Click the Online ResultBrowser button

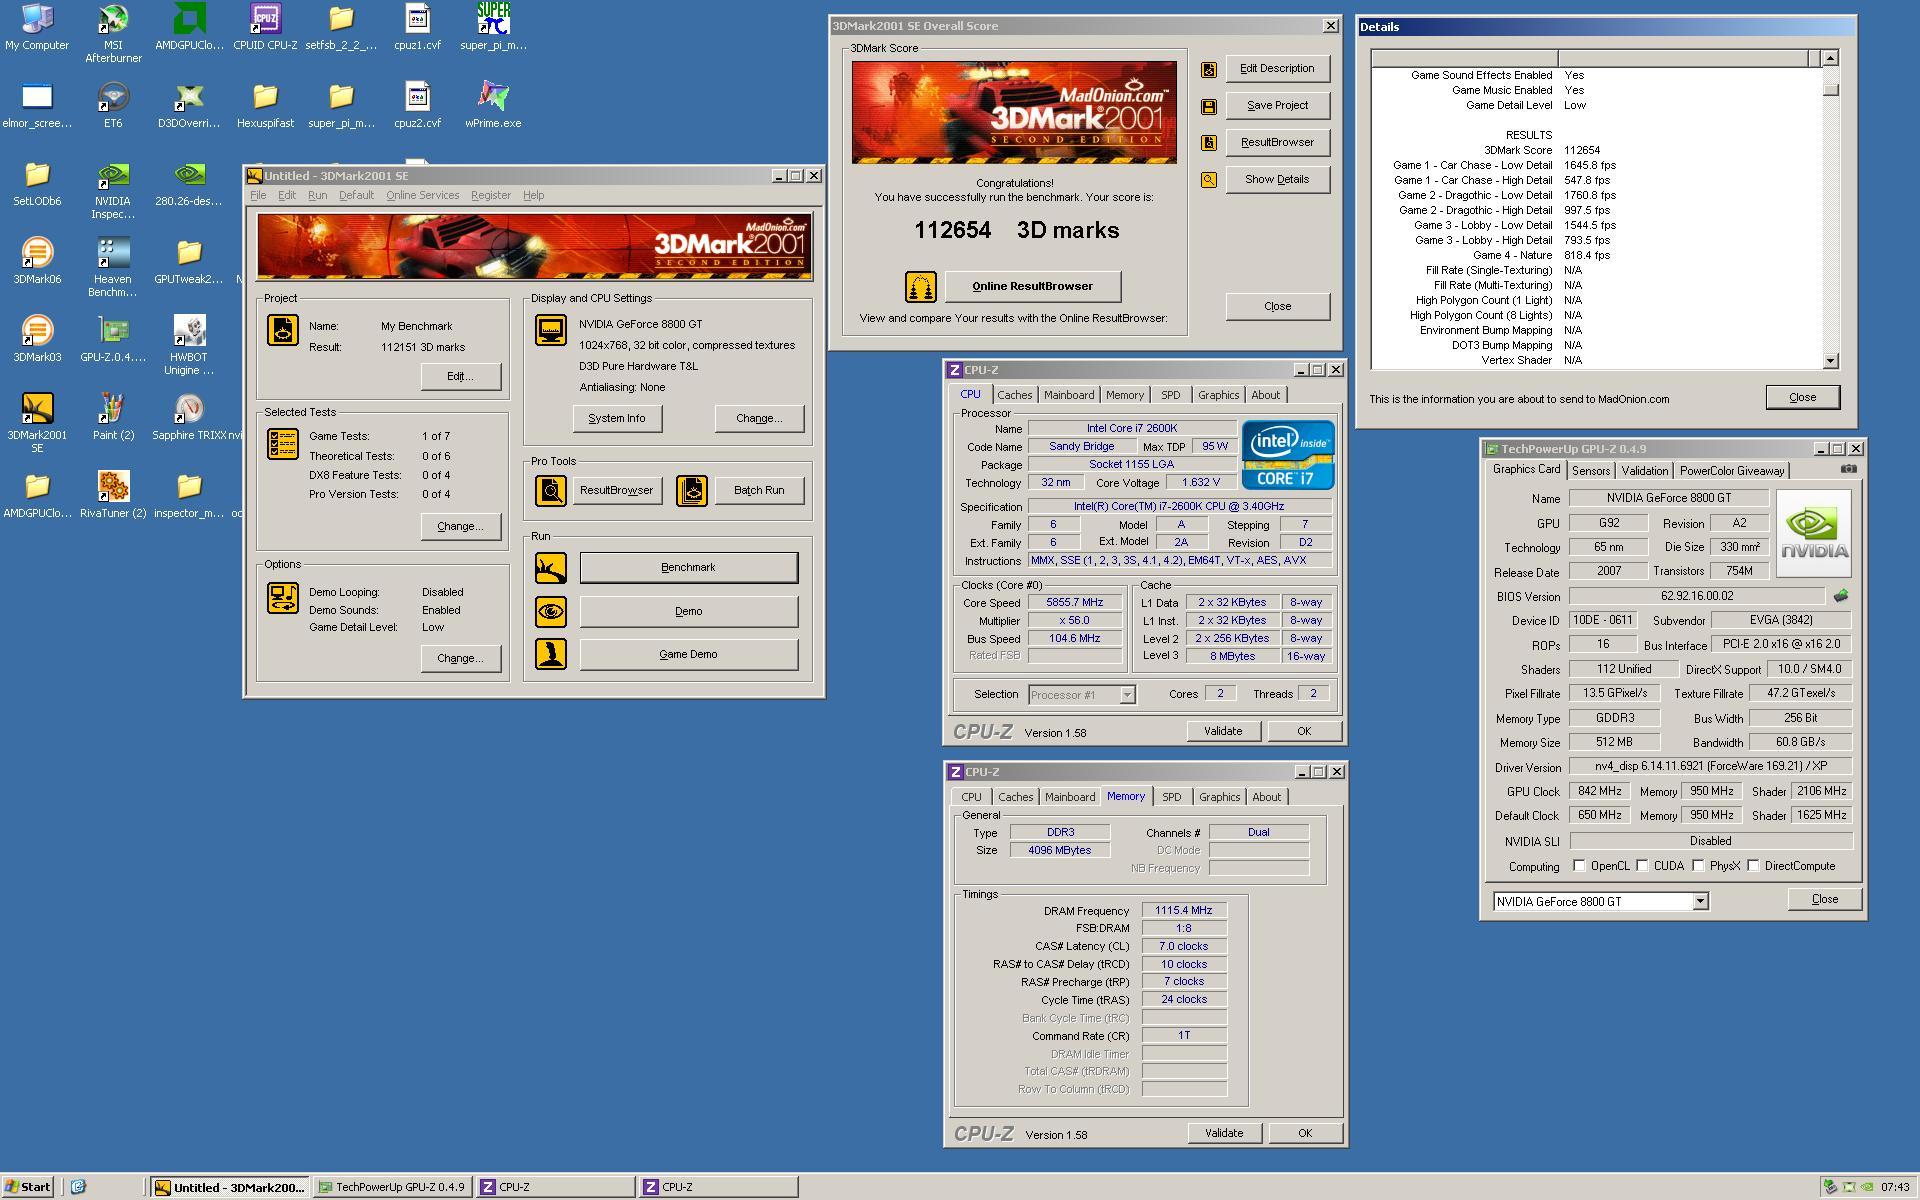[x=1032, y=287]
